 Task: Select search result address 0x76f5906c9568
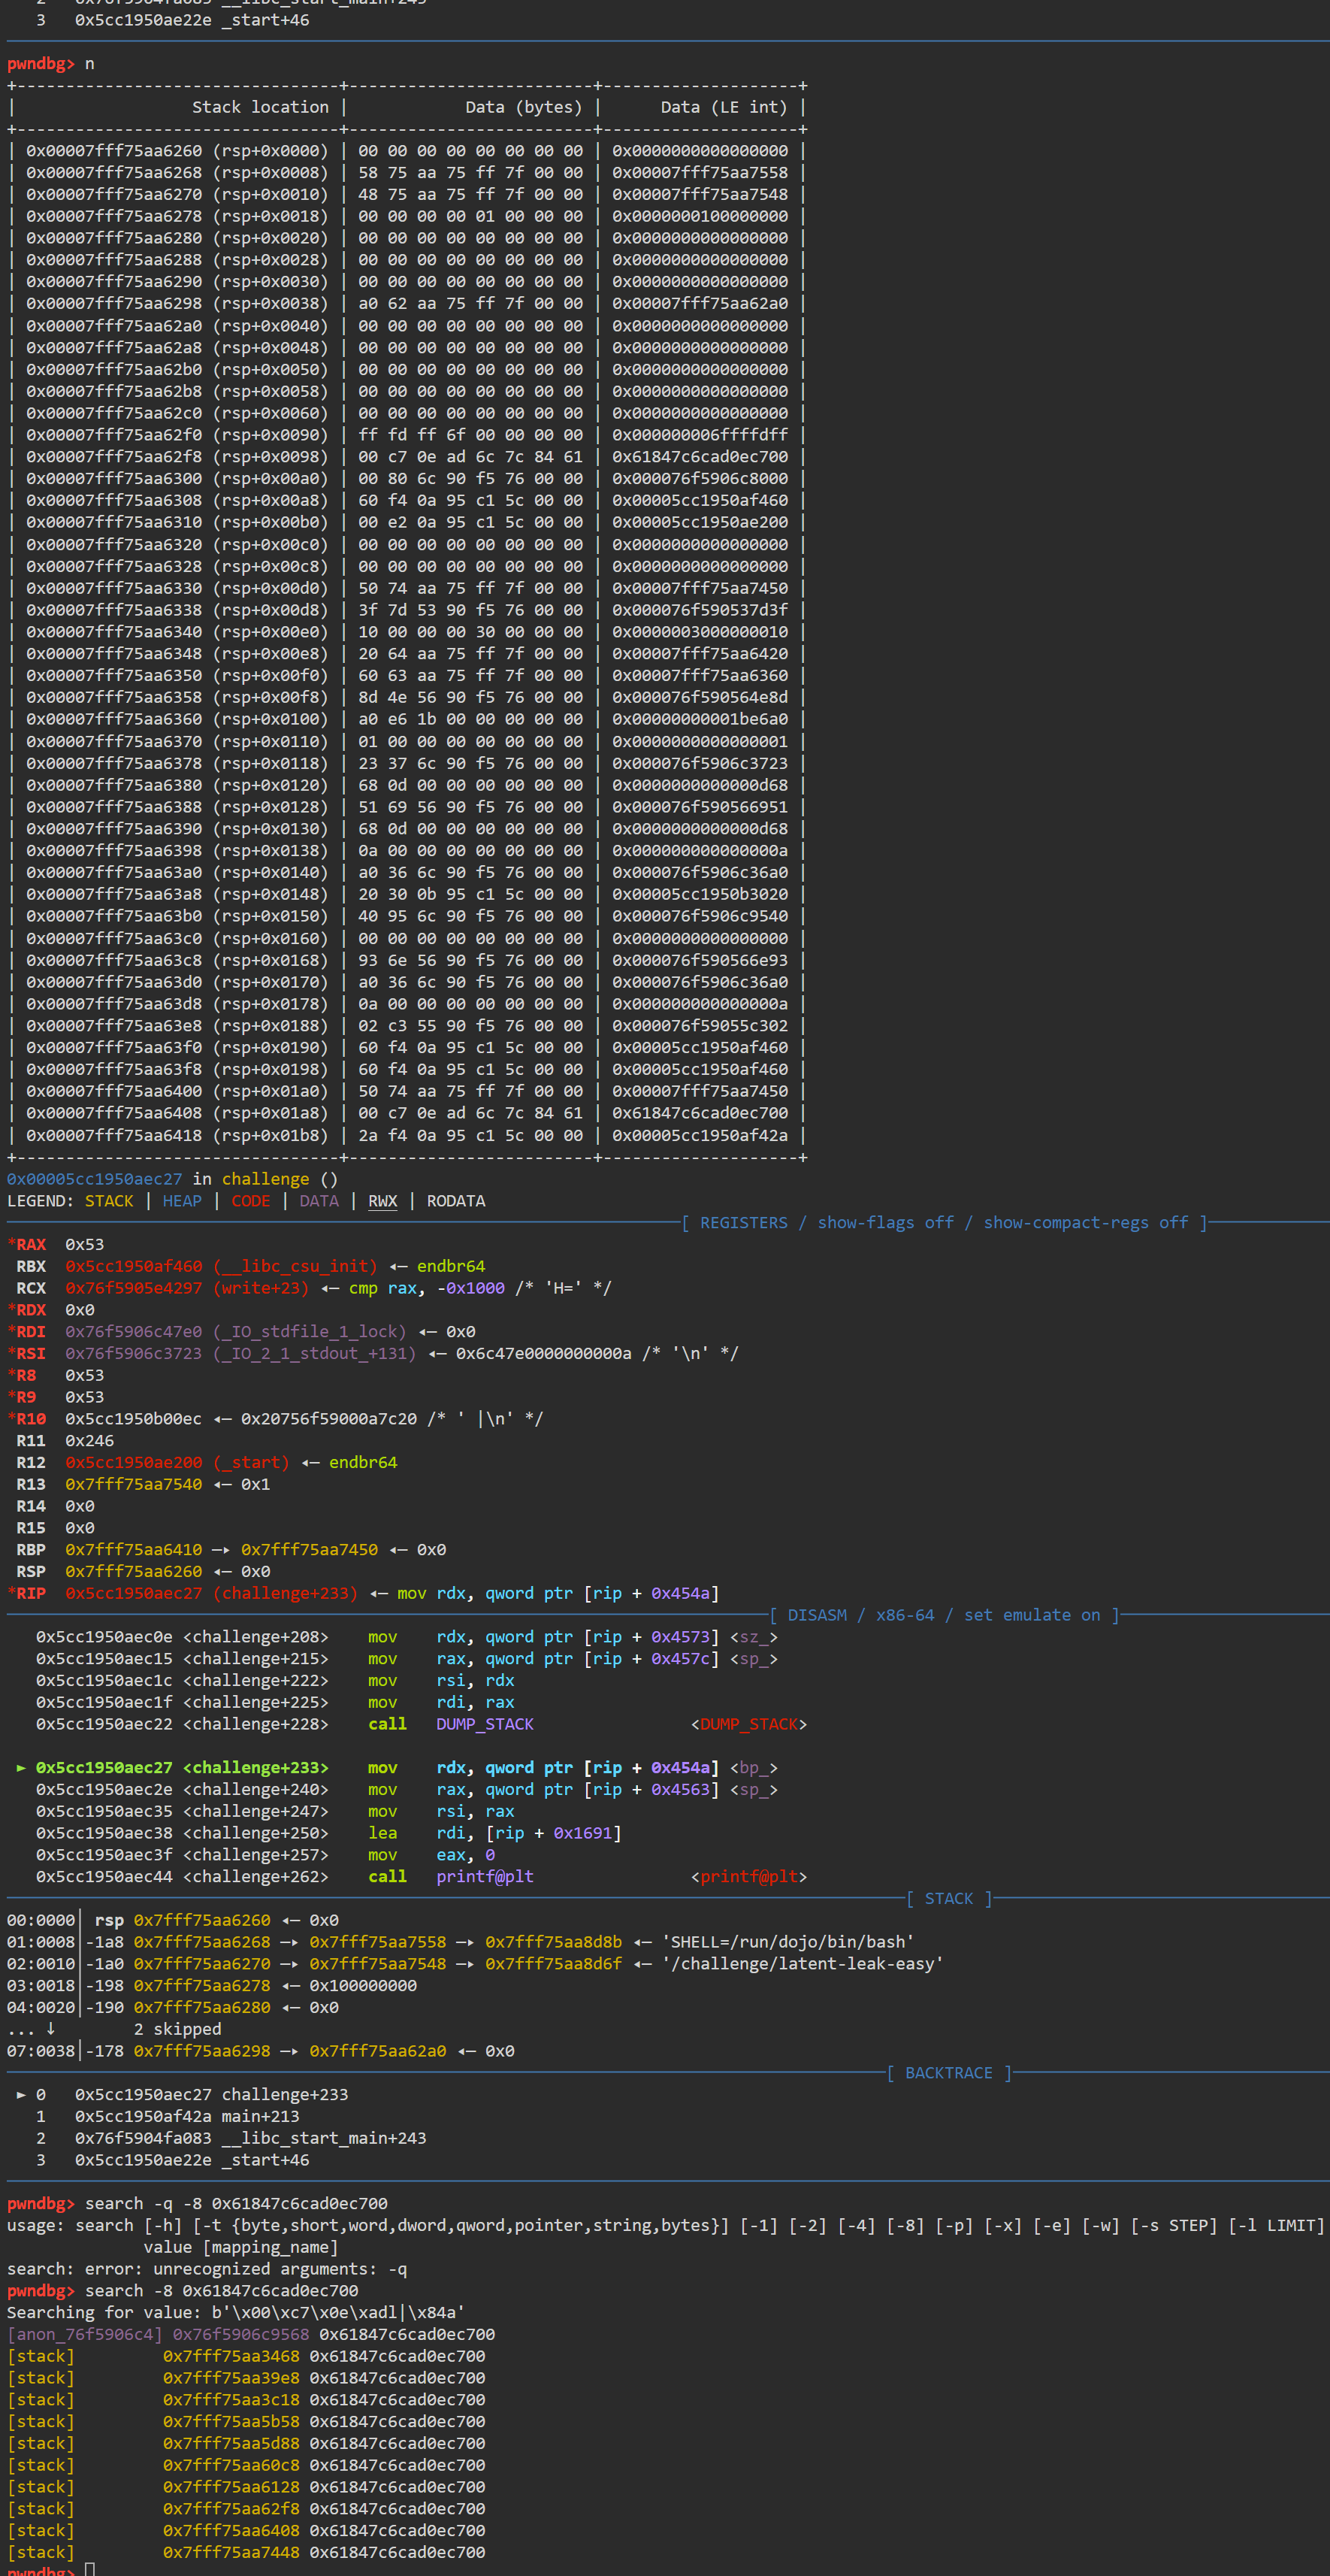pos(241,2334)
